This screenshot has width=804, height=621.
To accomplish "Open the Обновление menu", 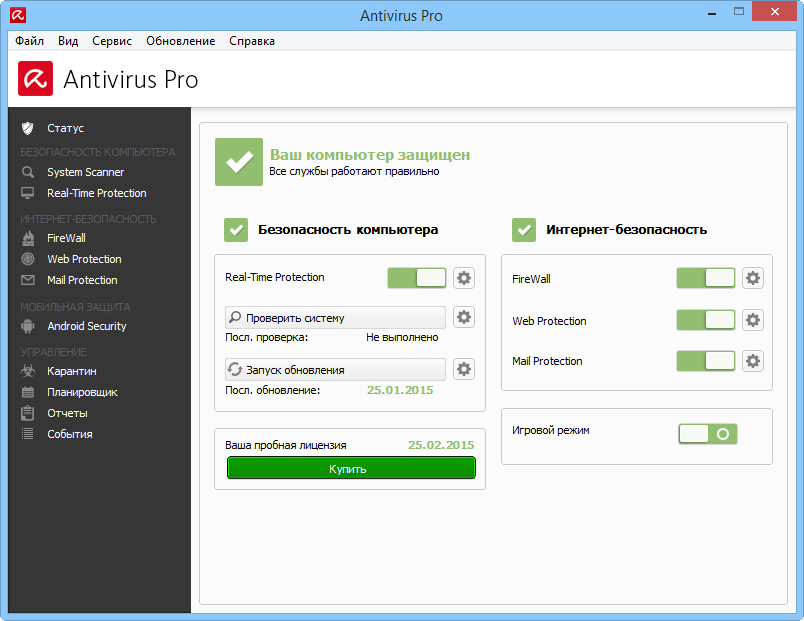I will 181,41.
